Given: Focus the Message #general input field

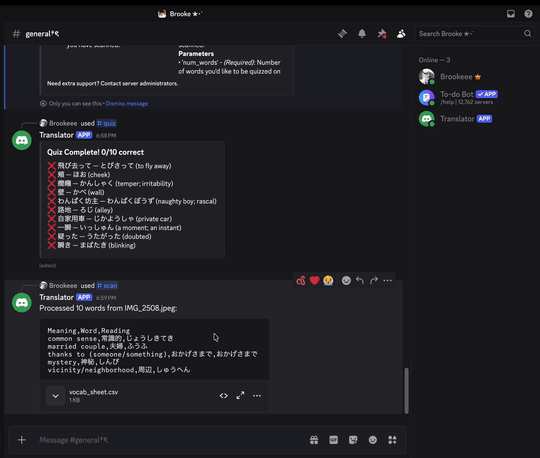Looking at the screenshot, I should tap(172, 440).
